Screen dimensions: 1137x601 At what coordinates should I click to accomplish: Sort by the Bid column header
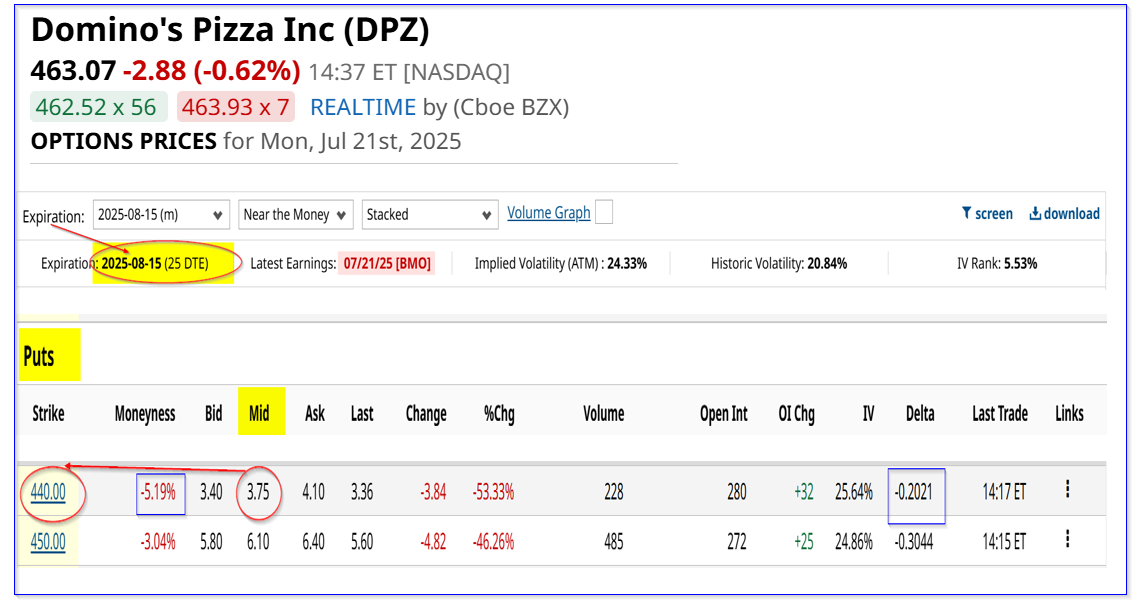(213, 413)
